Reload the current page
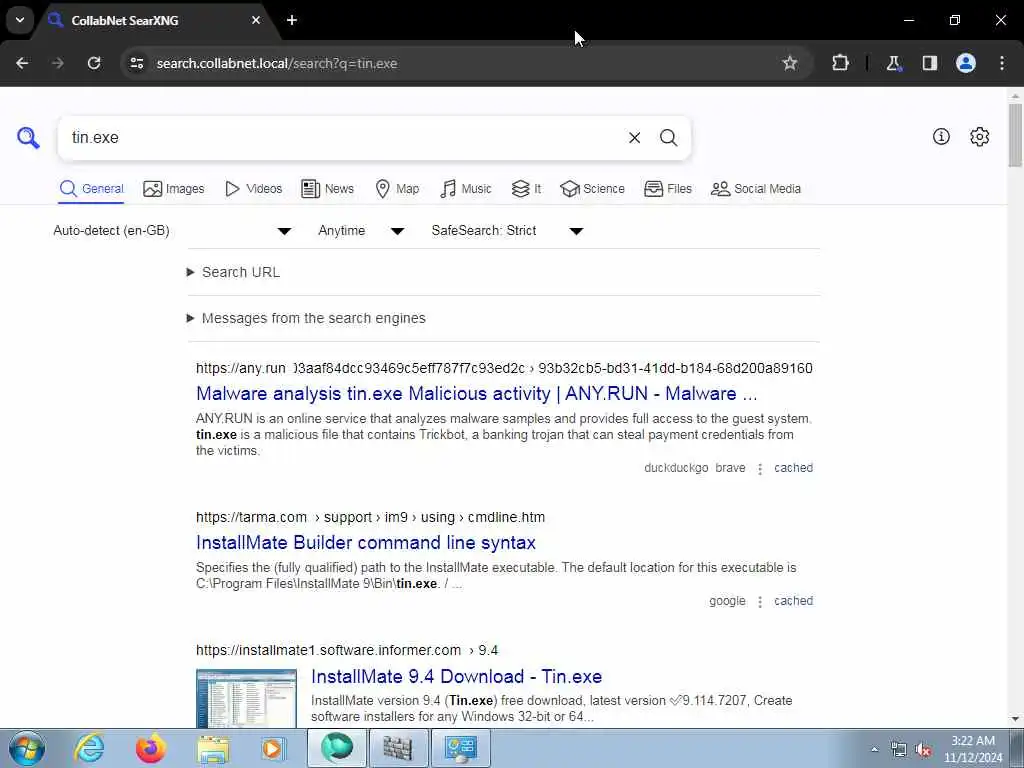The image size is (1024, 768). pos(94,63)
